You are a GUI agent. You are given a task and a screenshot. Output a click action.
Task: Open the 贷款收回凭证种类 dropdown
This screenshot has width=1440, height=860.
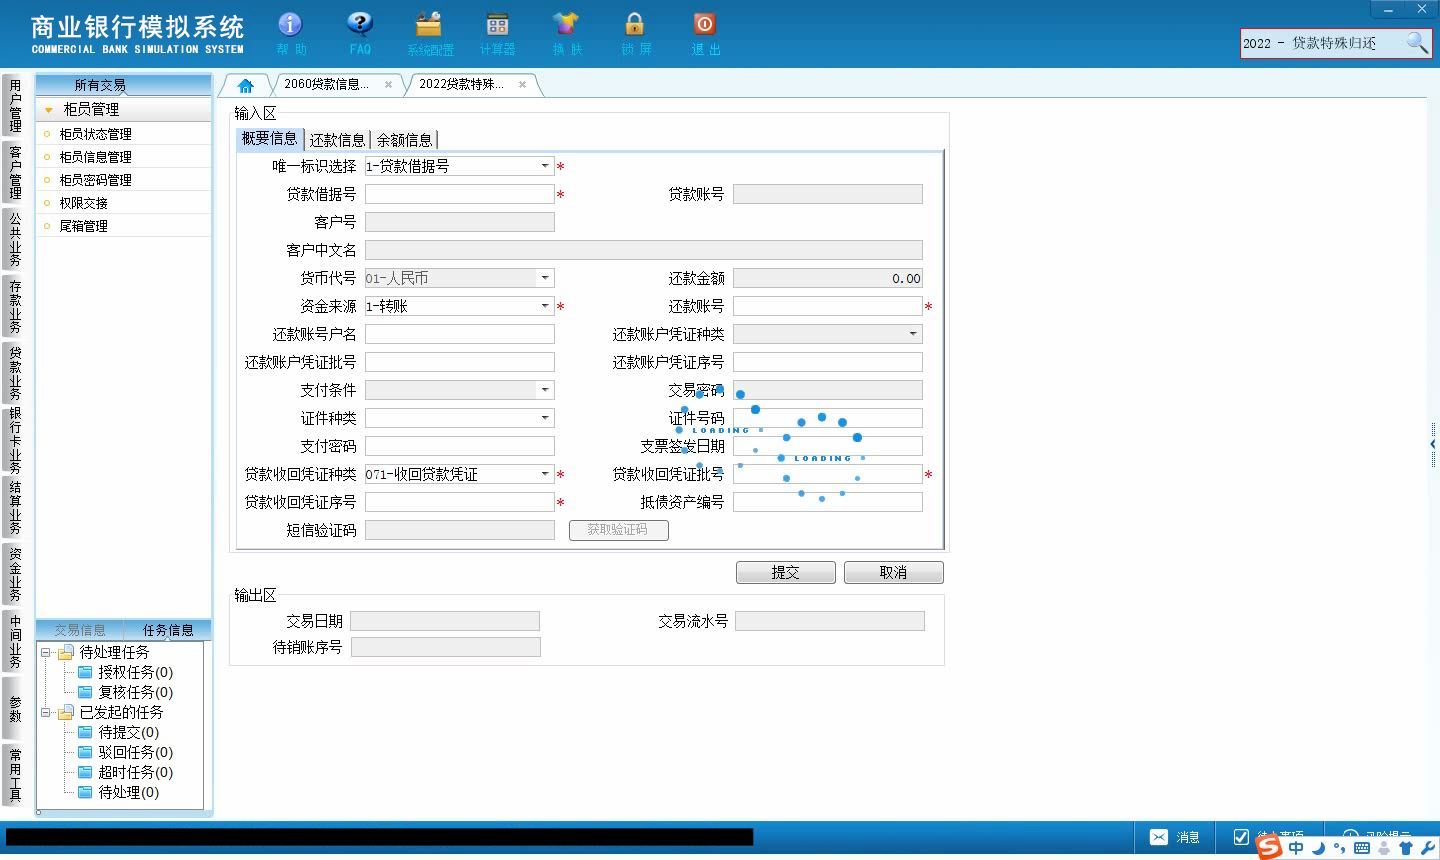(x=545, y=474)
